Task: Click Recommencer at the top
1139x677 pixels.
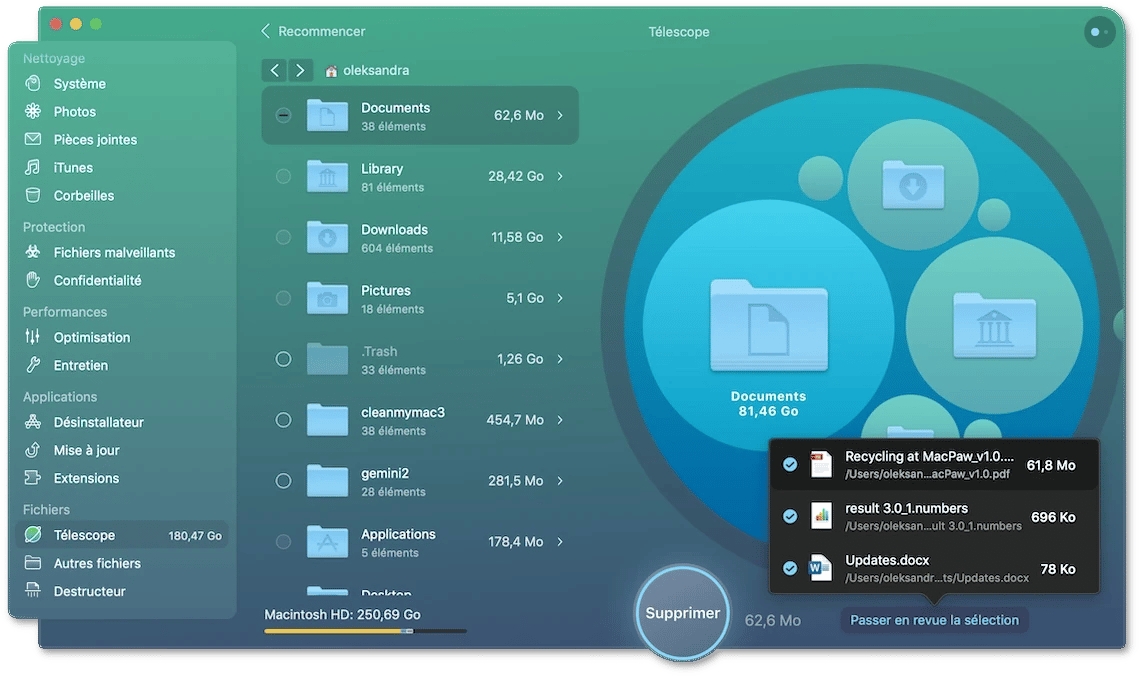Action: [313, 31]
